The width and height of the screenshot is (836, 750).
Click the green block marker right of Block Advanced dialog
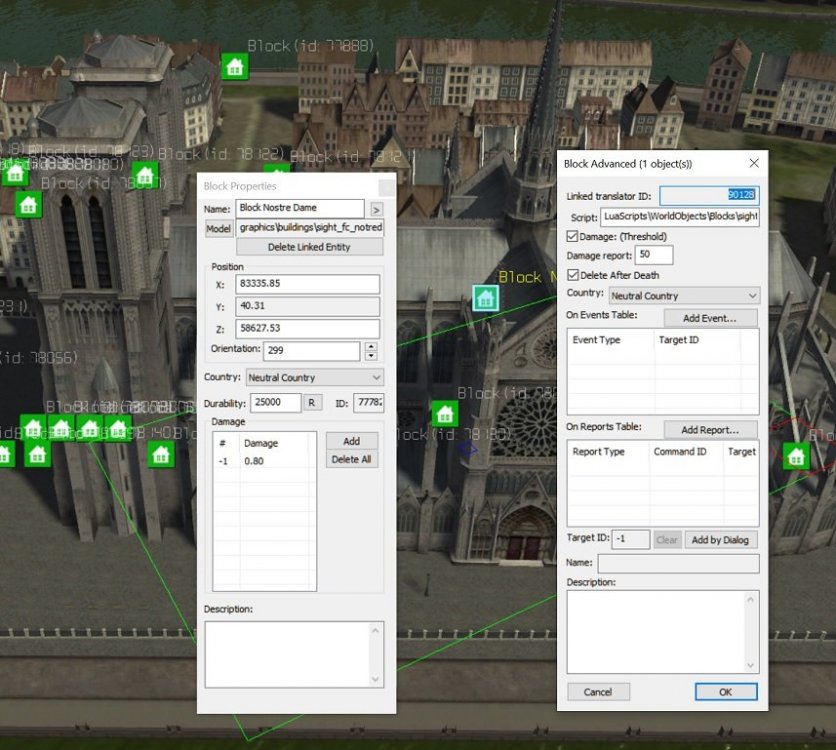796,456
